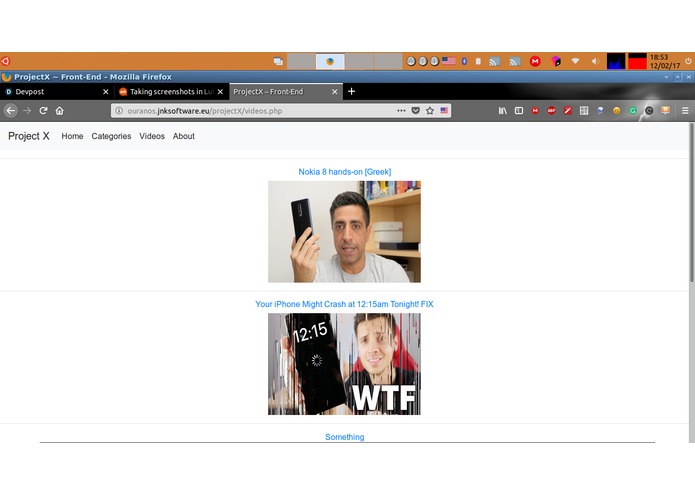Screen dimensions: 695x494
Task: Toggle the sidebar icon in toolbar
Action: [519, 111]
